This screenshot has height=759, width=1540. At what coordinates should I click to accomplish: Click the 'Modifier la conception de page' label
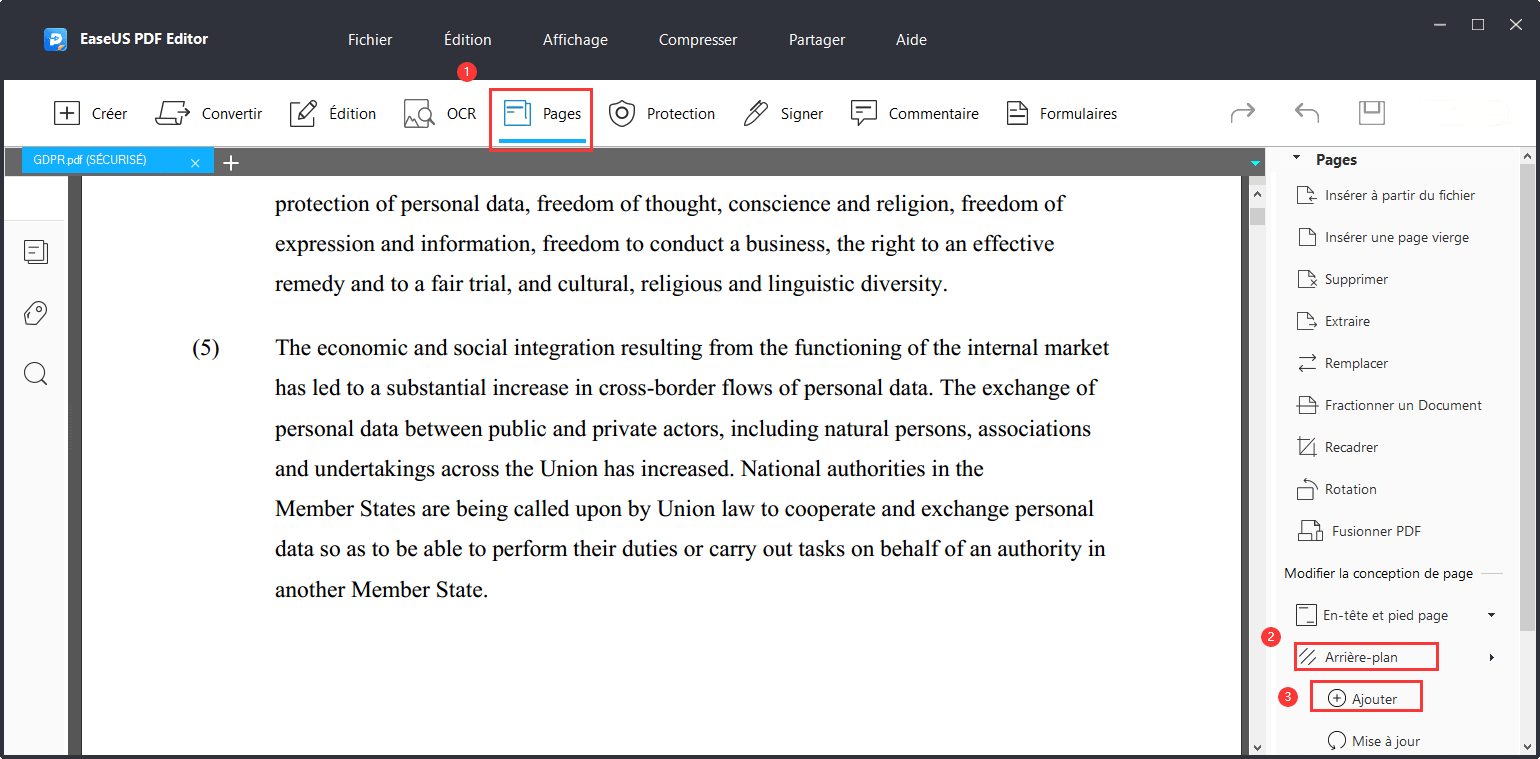pos(1378,573)
